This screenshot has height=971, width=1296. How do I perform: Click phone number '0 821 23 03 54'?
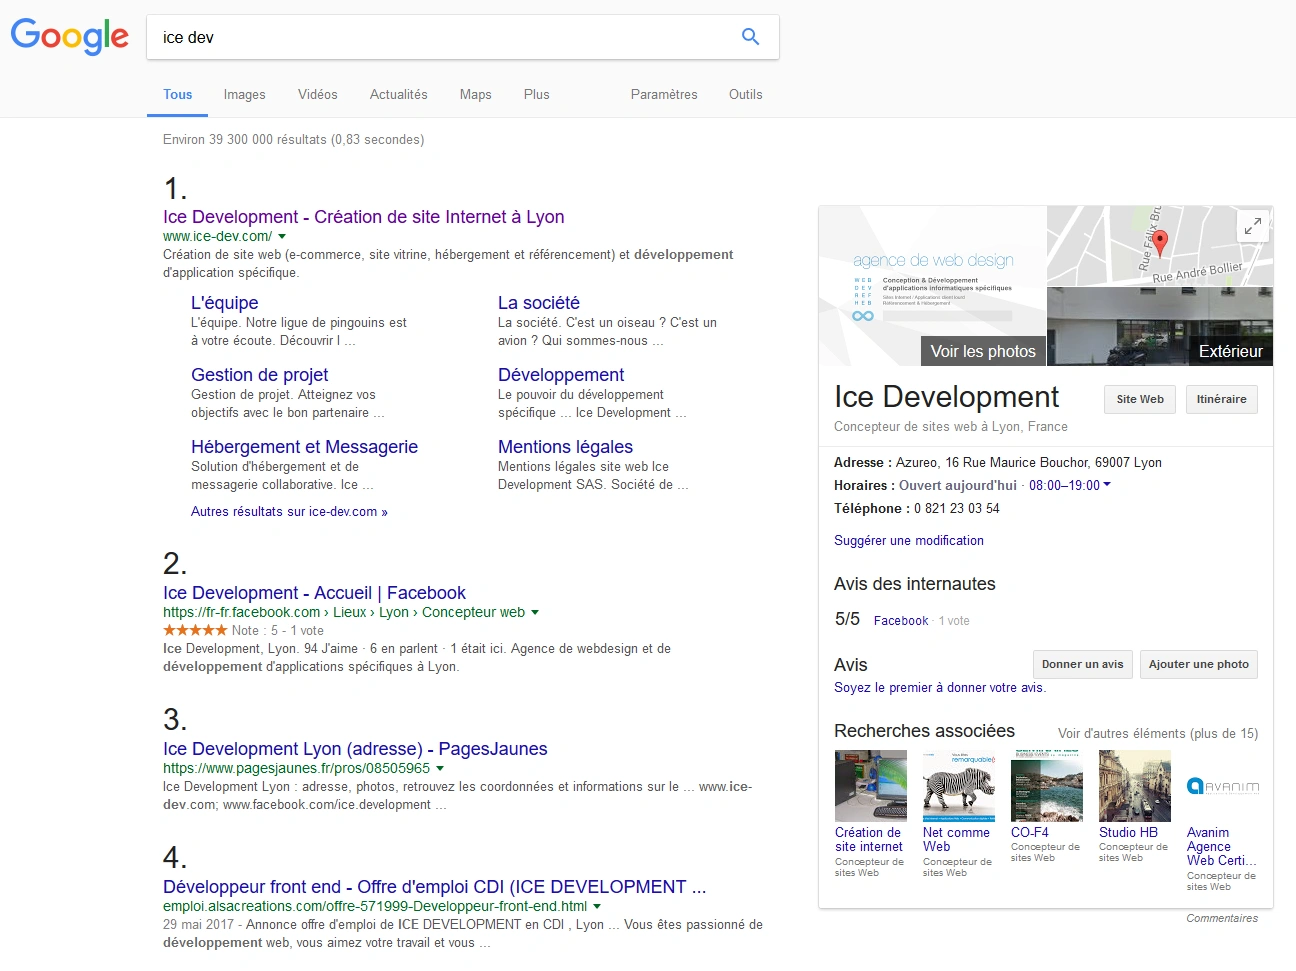click(957, 509)
